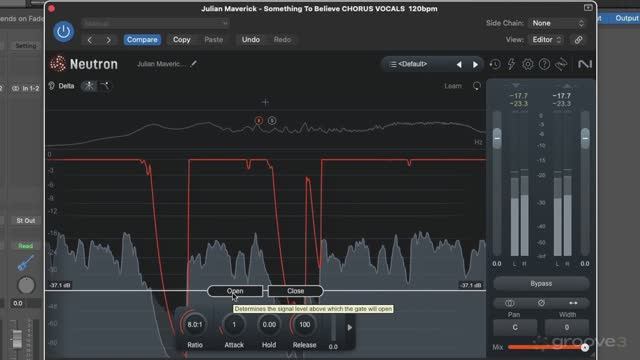Click the Mix slider handle
The height and width of the screenshot is (360, 640).
click(584, 347)
